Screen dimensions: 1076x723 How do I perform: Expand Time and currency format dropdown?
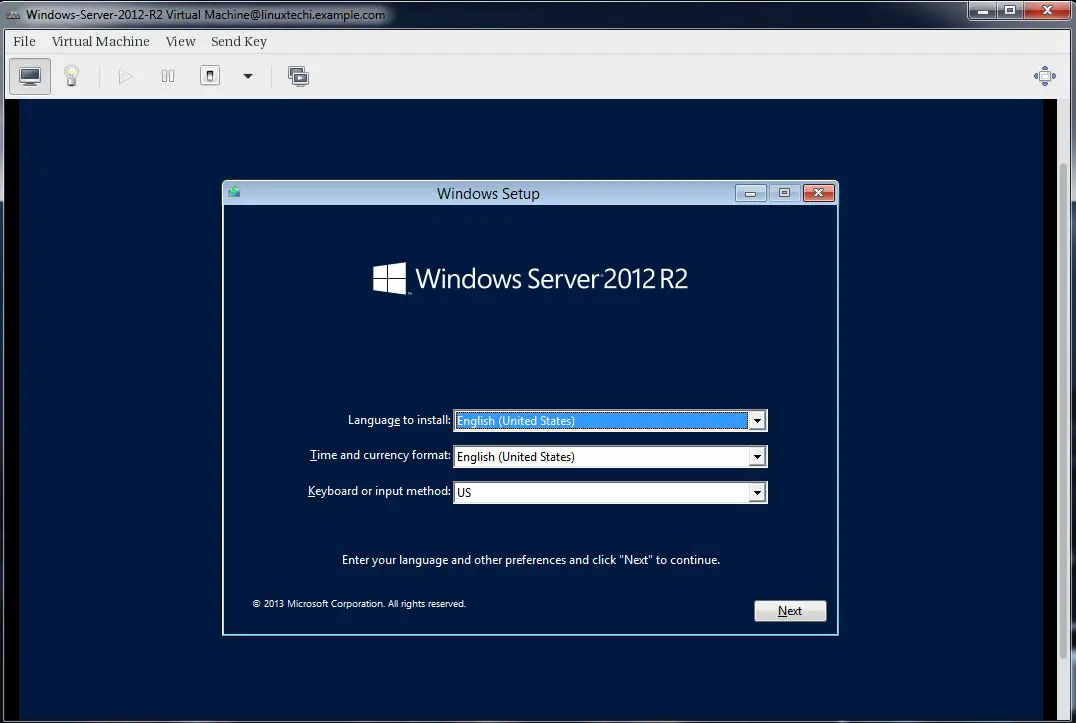click(757, 456)
